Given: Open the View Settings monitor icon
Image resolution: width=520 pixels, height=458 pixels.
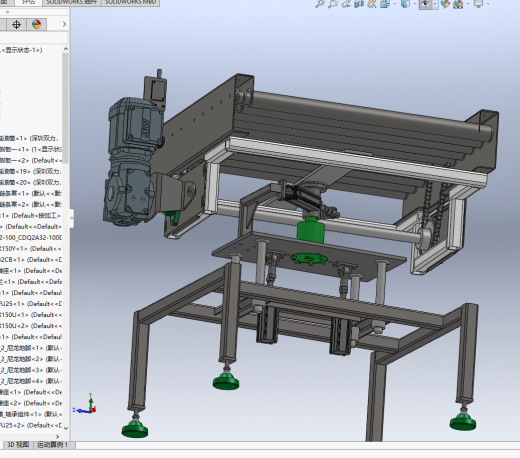Looking at the screenshot, I should (x=479, y=4).
